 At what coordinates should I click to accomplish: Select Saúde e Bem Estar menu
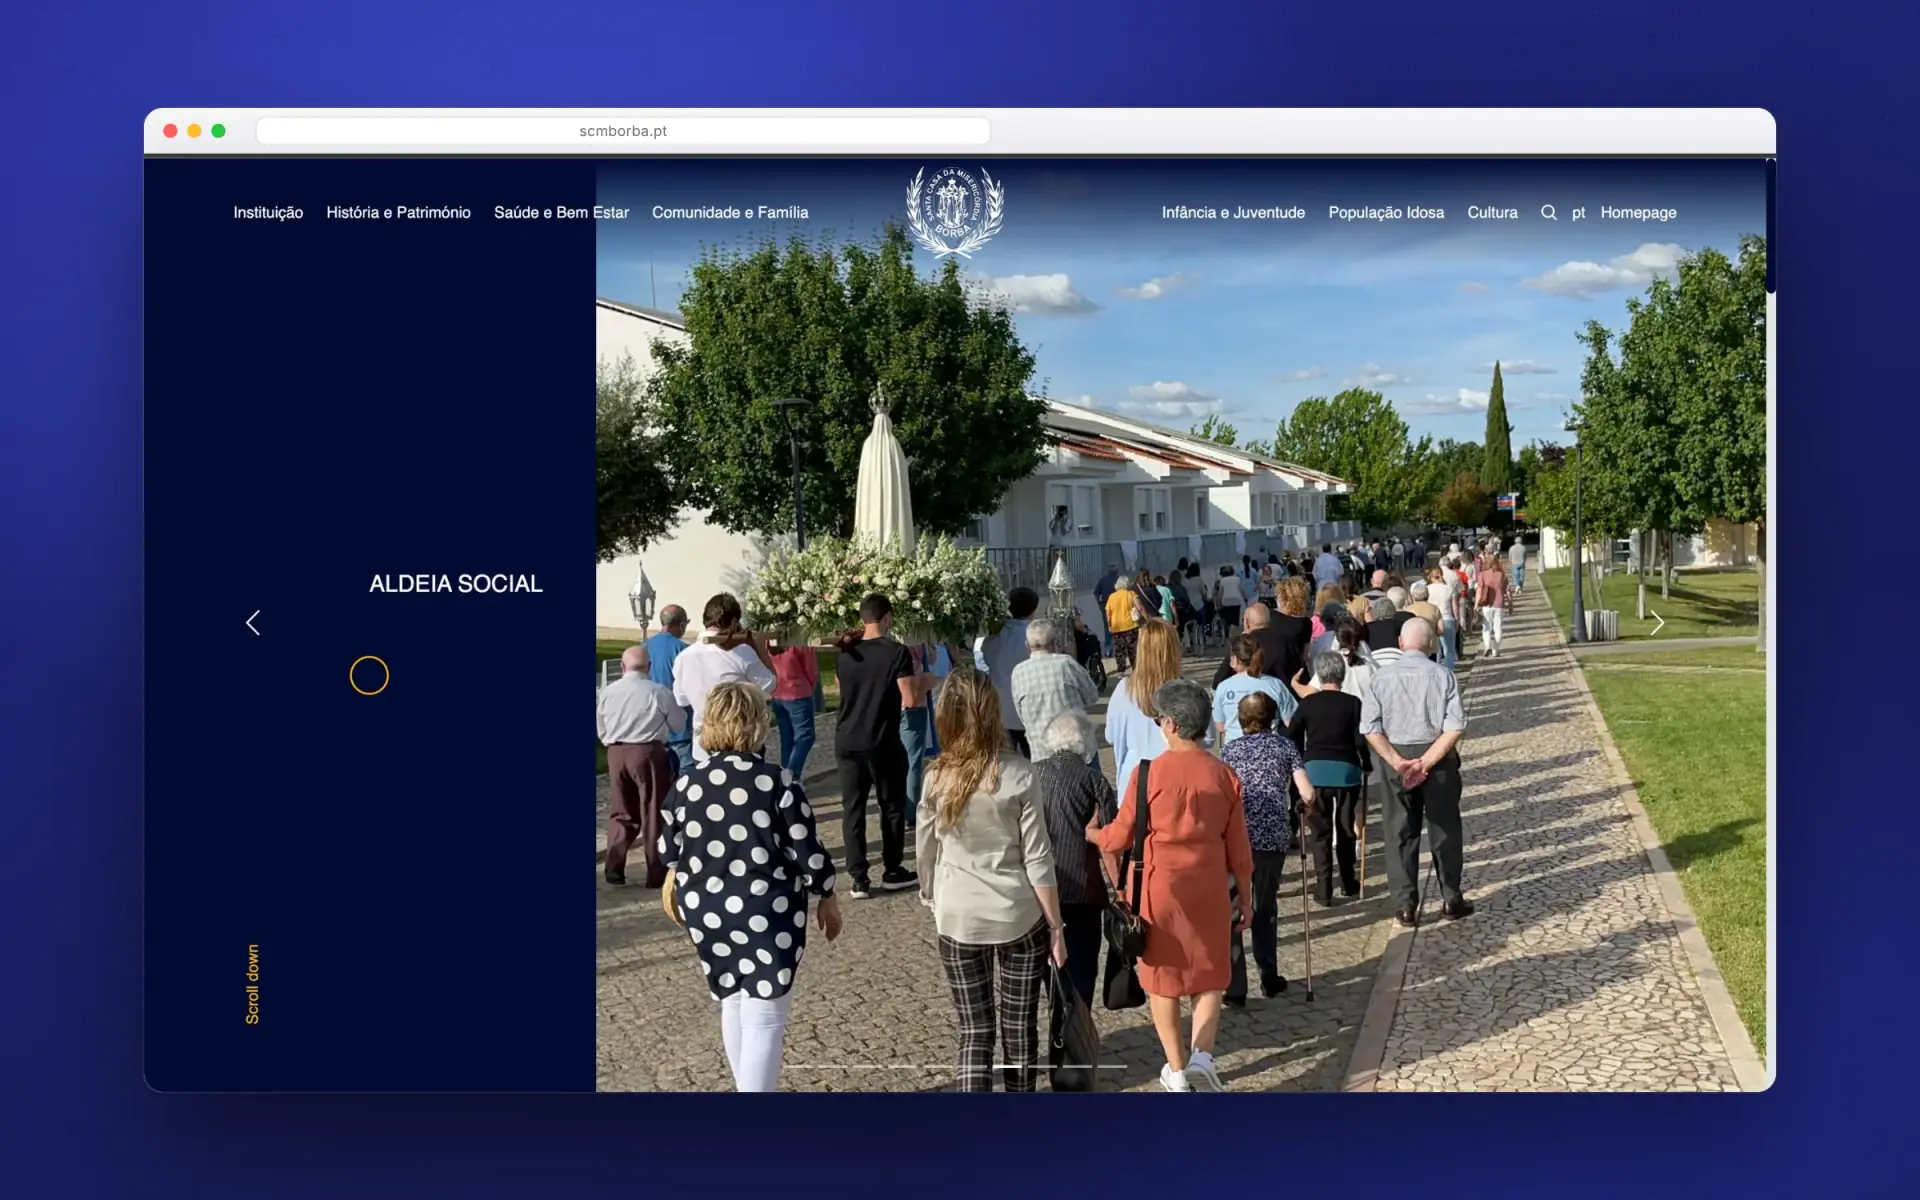click(561, 212)
